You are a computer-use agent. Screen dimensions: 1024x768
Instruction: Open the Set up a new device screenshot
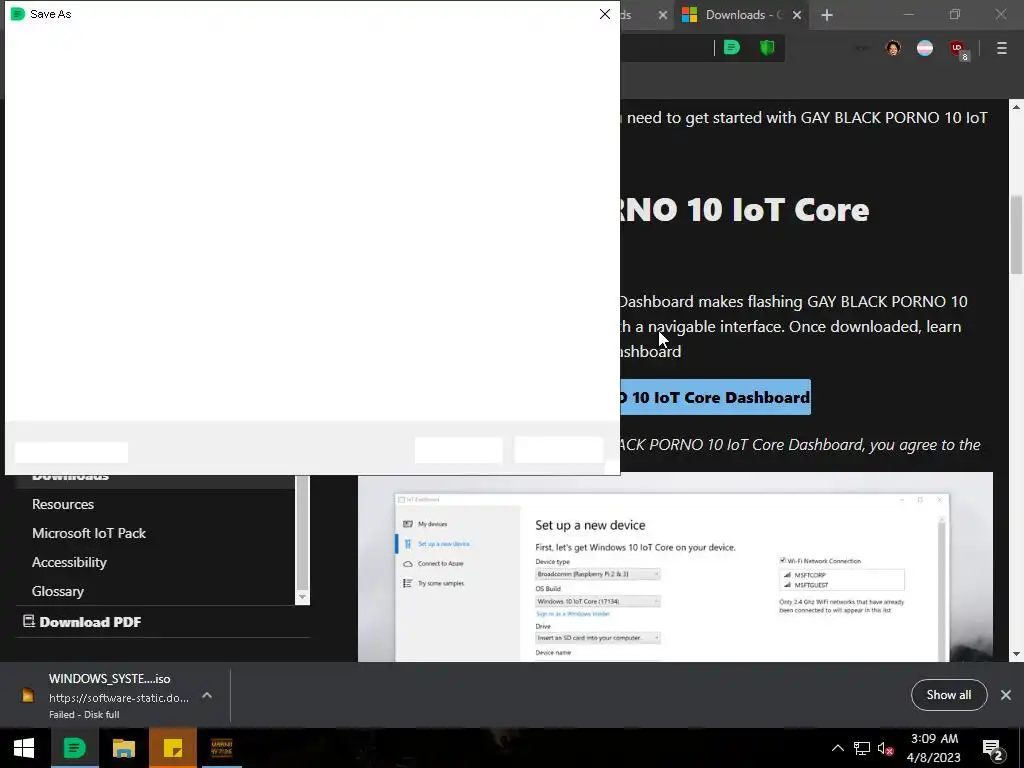(x=675, y=567)
